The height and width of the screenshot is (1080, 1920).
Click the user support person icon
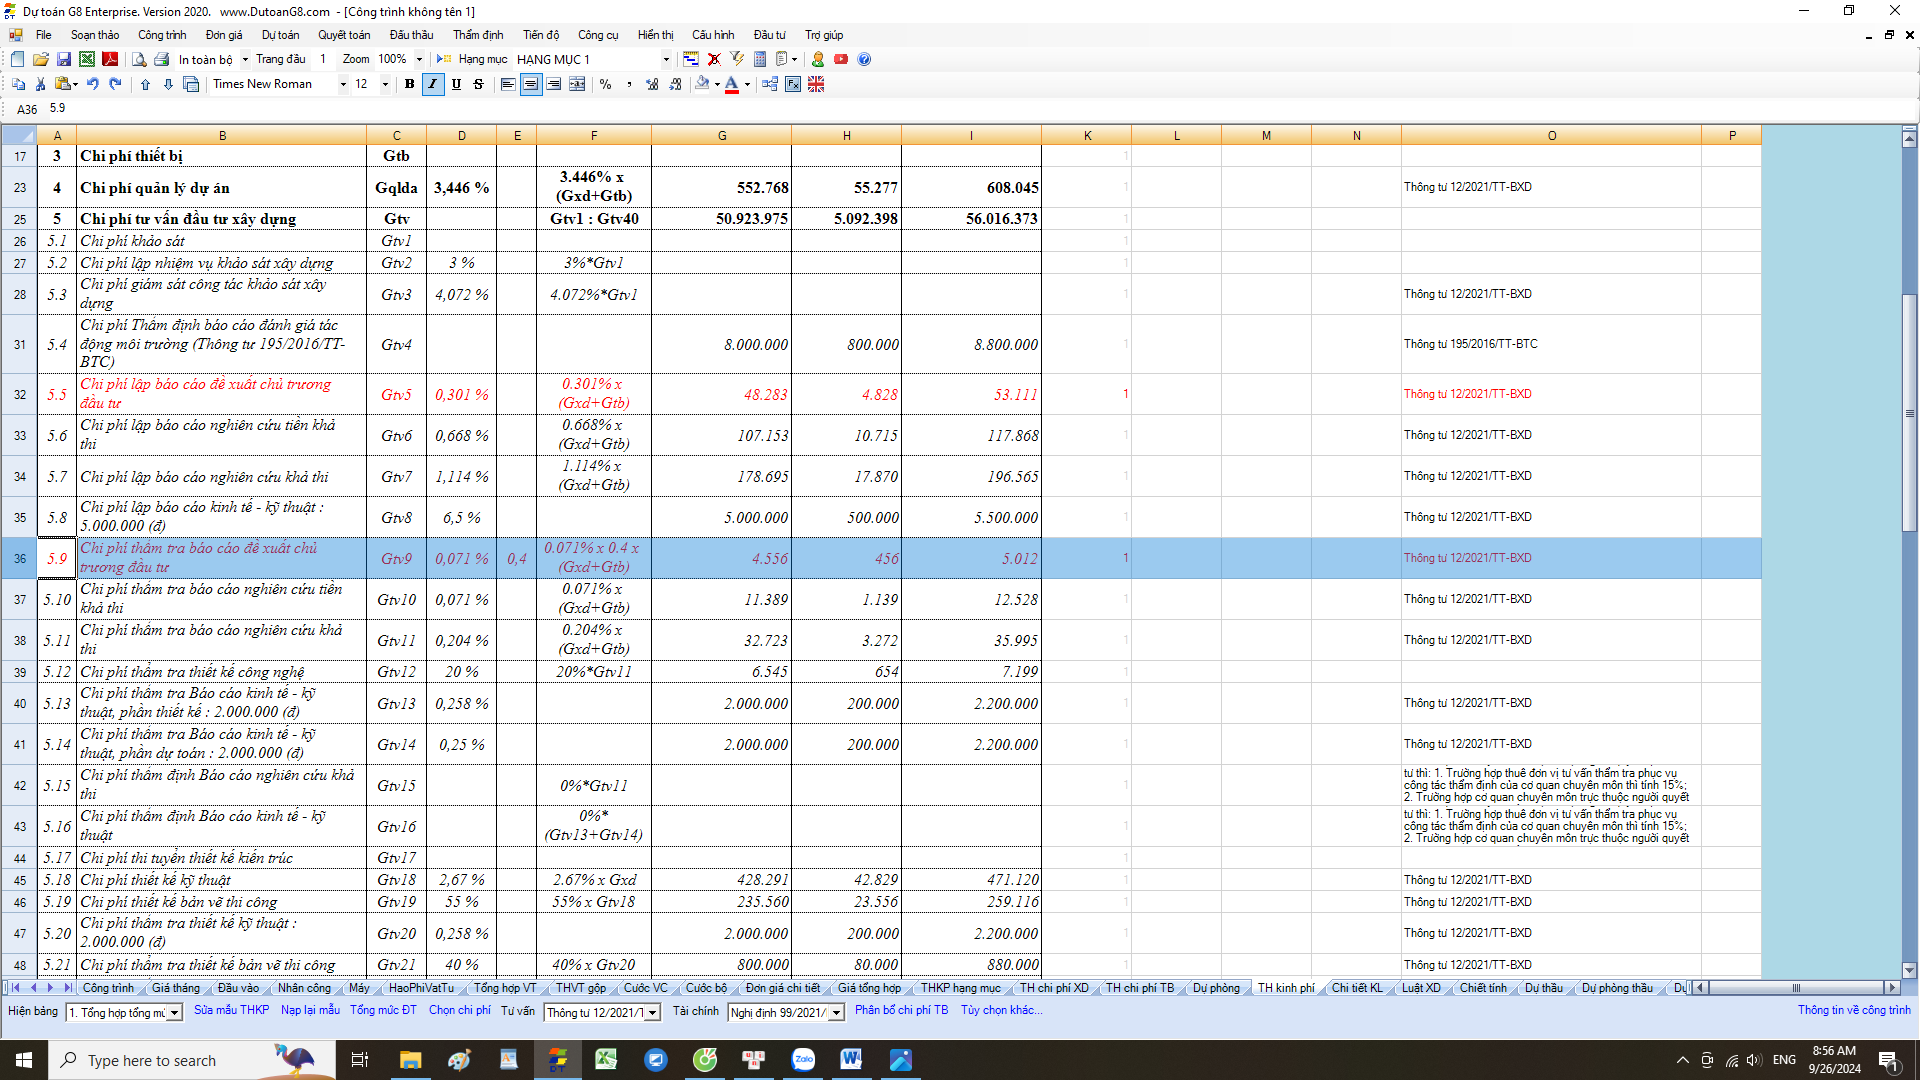point(818,59)
